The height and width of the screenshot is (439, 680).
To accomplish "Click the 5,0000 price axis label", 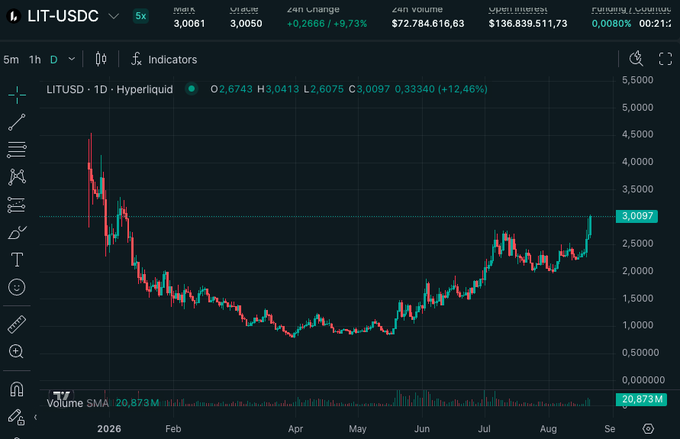I will pyautogui.click(x=638, y=107).
